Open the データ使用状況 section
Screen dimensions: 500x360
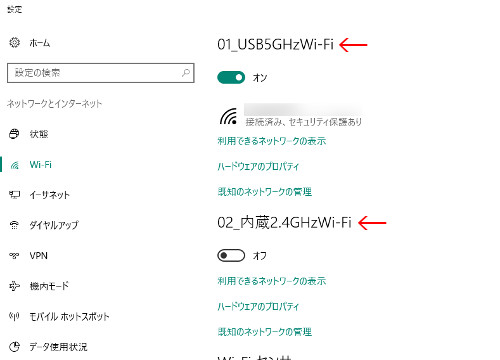(58, 347)
